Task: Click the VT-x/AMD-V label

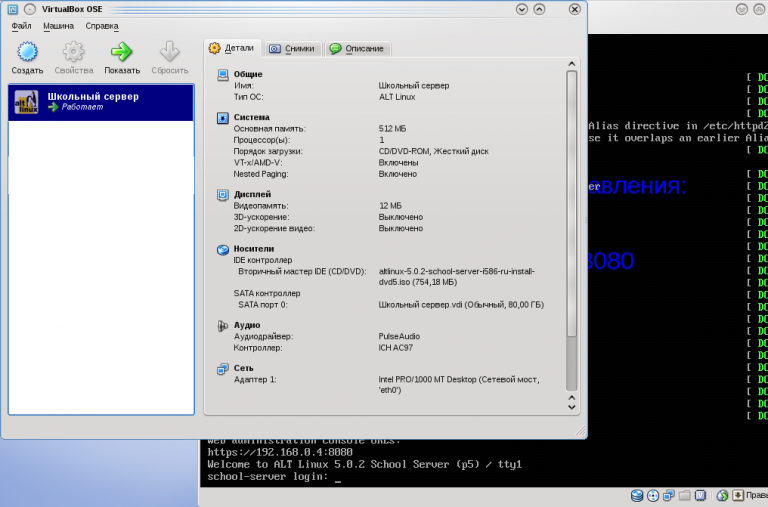Action: tap(258, 163)
